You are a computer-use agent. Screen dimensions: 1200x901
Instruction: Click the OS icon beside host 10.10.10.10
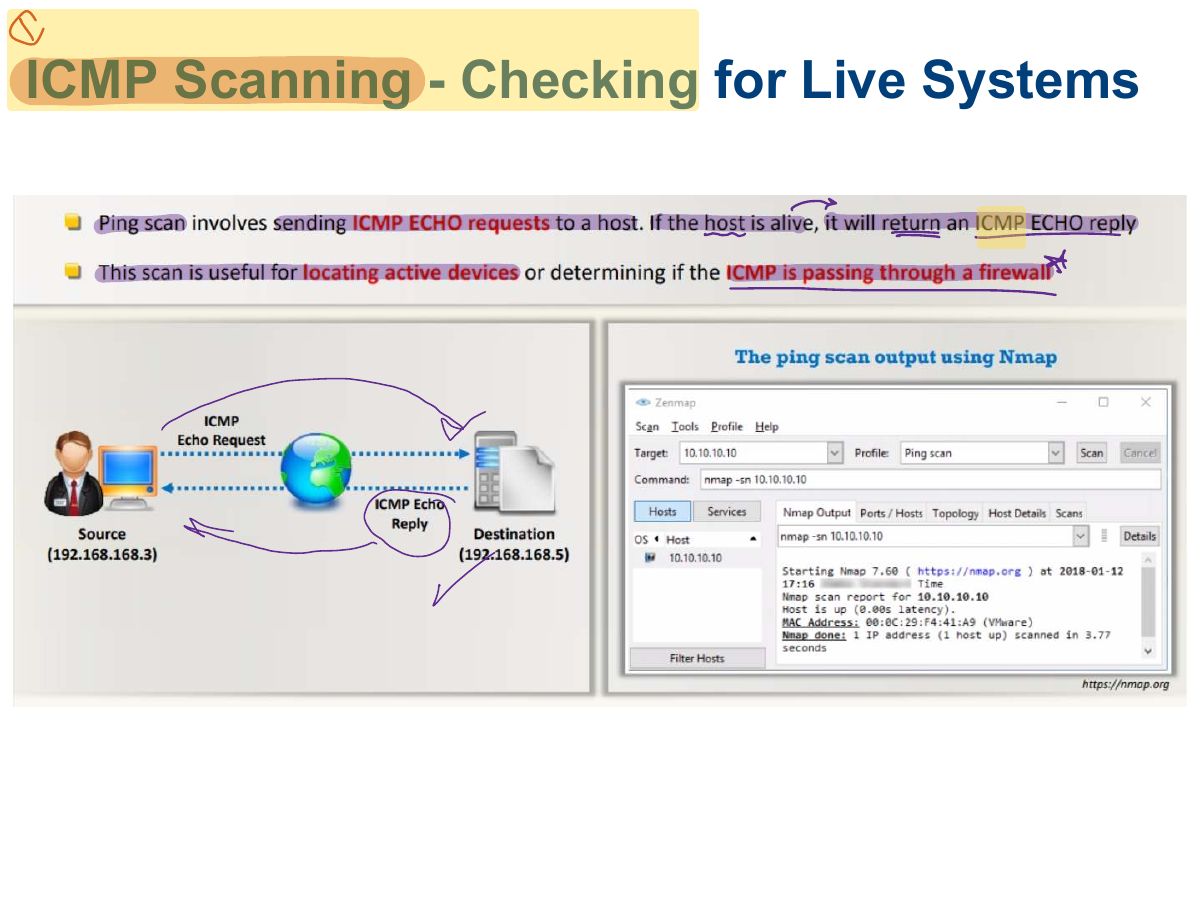[650, 558]
